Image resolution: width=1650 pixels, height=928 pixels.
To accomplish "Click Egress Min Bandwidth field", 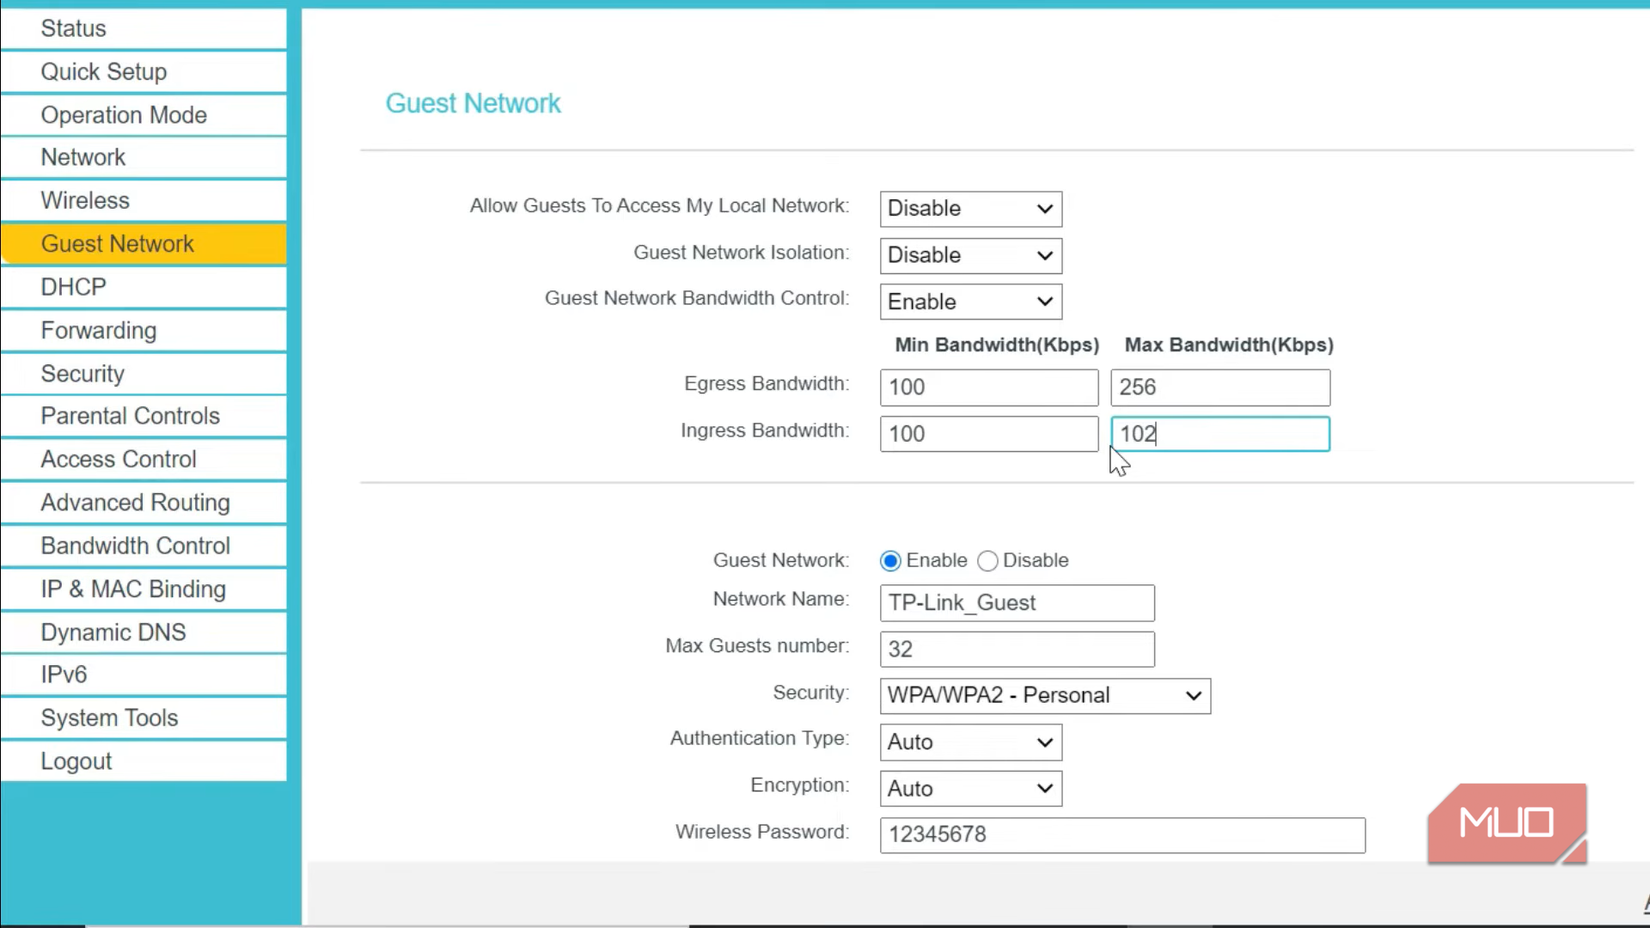I will 989,388.
